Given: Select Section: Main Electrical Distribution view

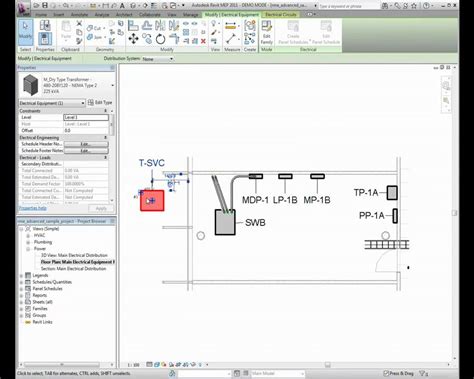Looking at the screenshot, I should 73,269.
